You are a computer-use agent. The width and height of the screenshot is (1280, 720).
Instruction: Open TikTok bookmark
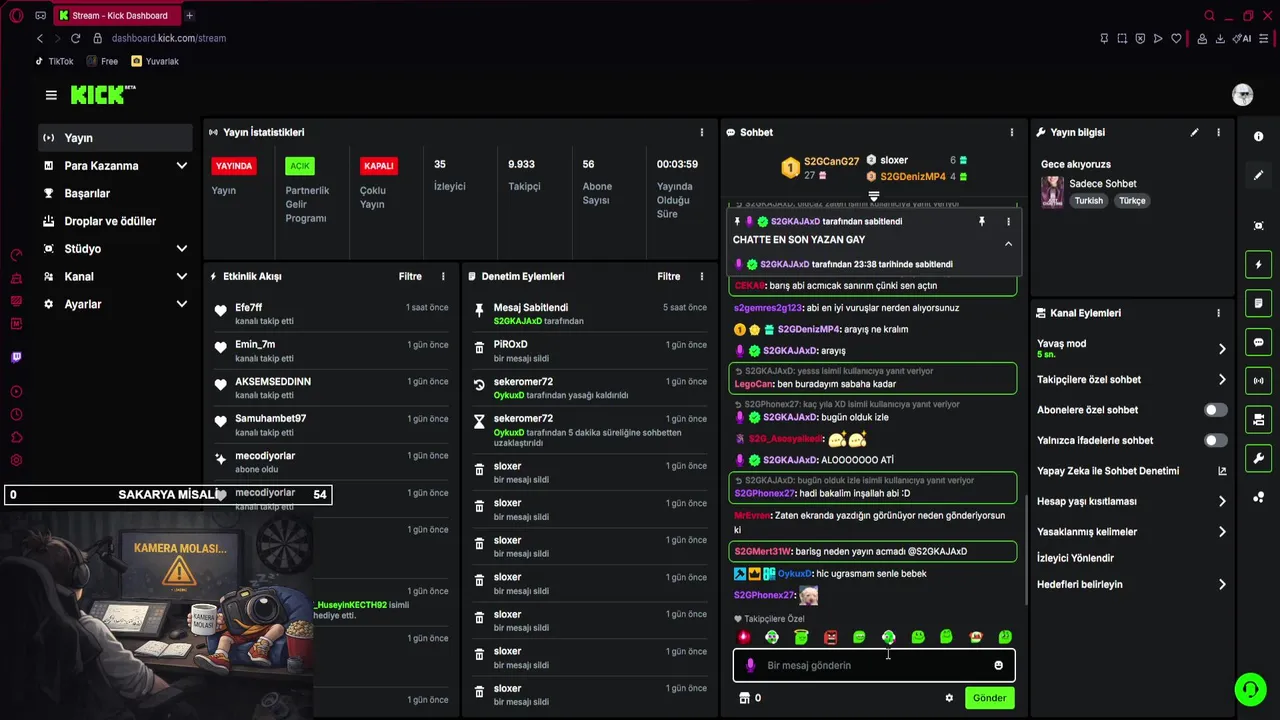[x=54, y=61]
